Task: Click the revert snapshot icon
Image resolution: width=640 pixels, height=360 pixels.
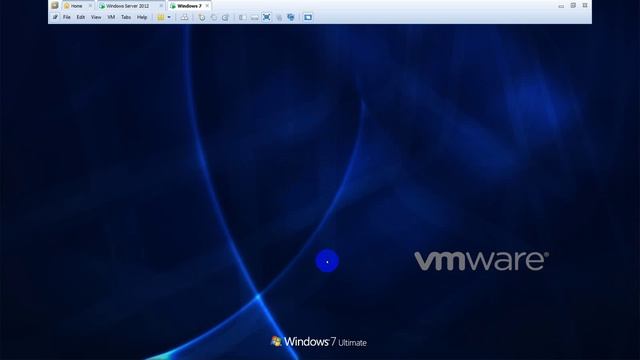Action: (213, 17)
